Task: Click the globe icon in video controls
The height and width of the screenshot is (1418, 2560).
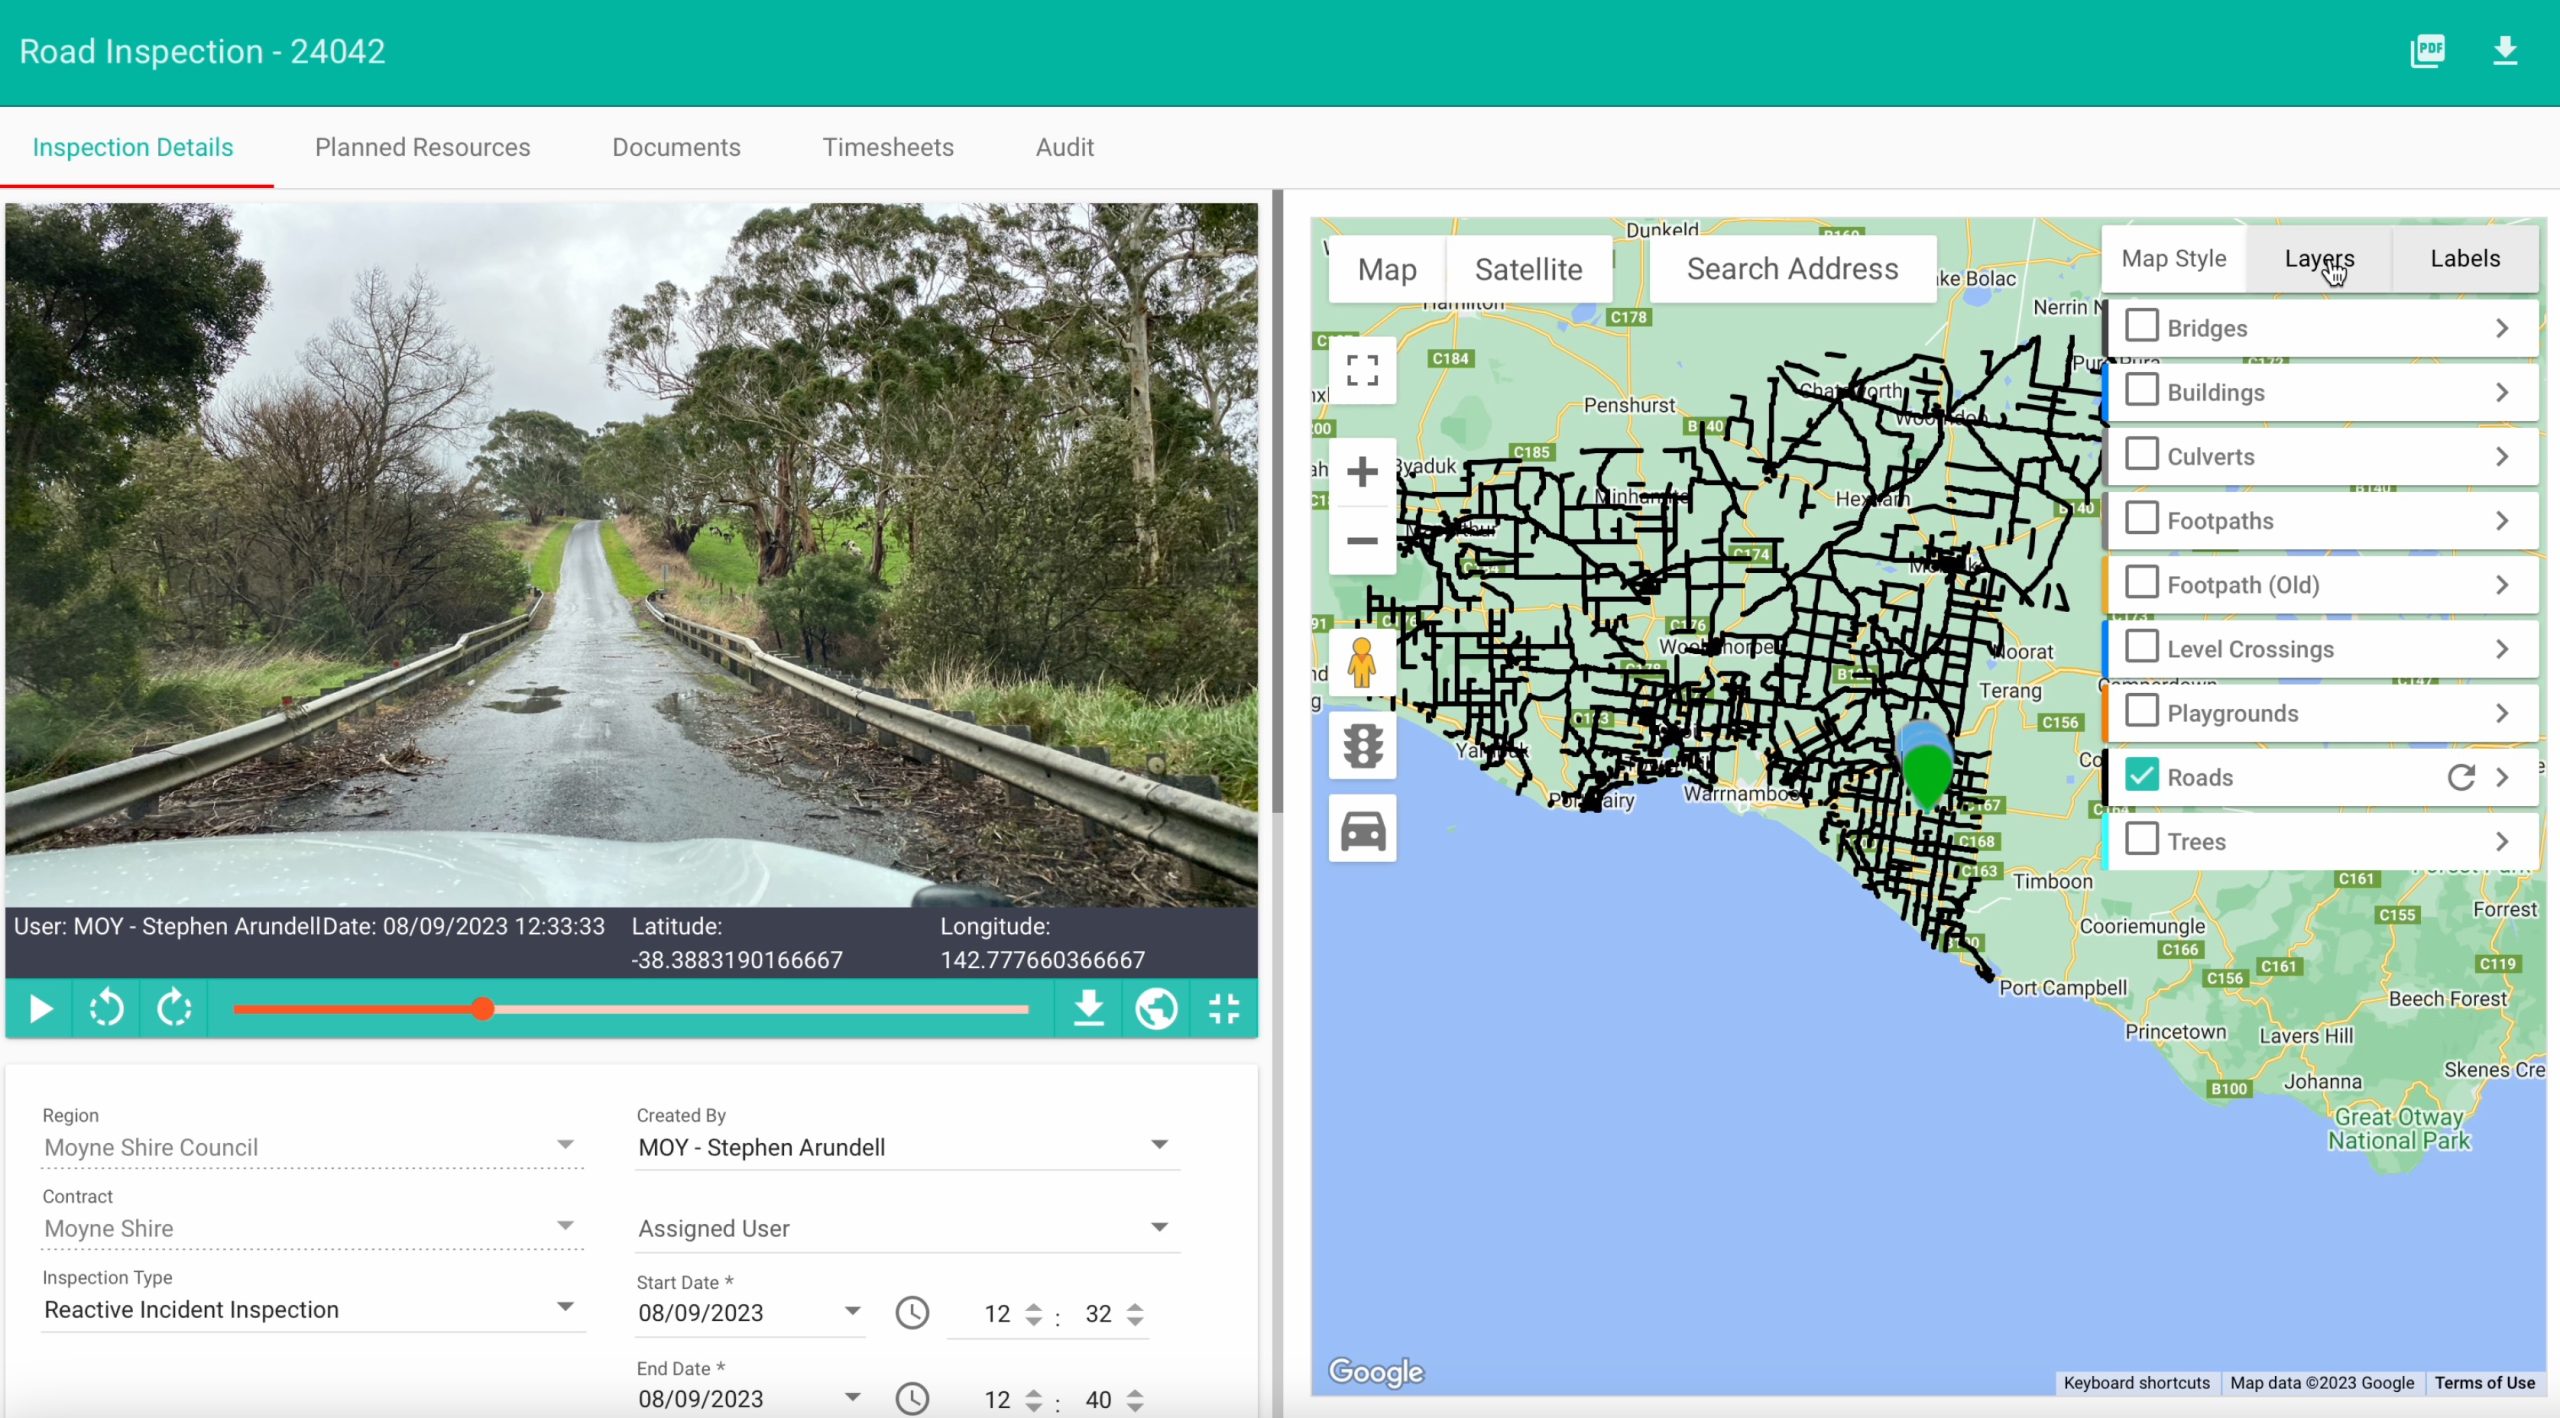Action: pyautogui.click(x=1156, y=1008)
